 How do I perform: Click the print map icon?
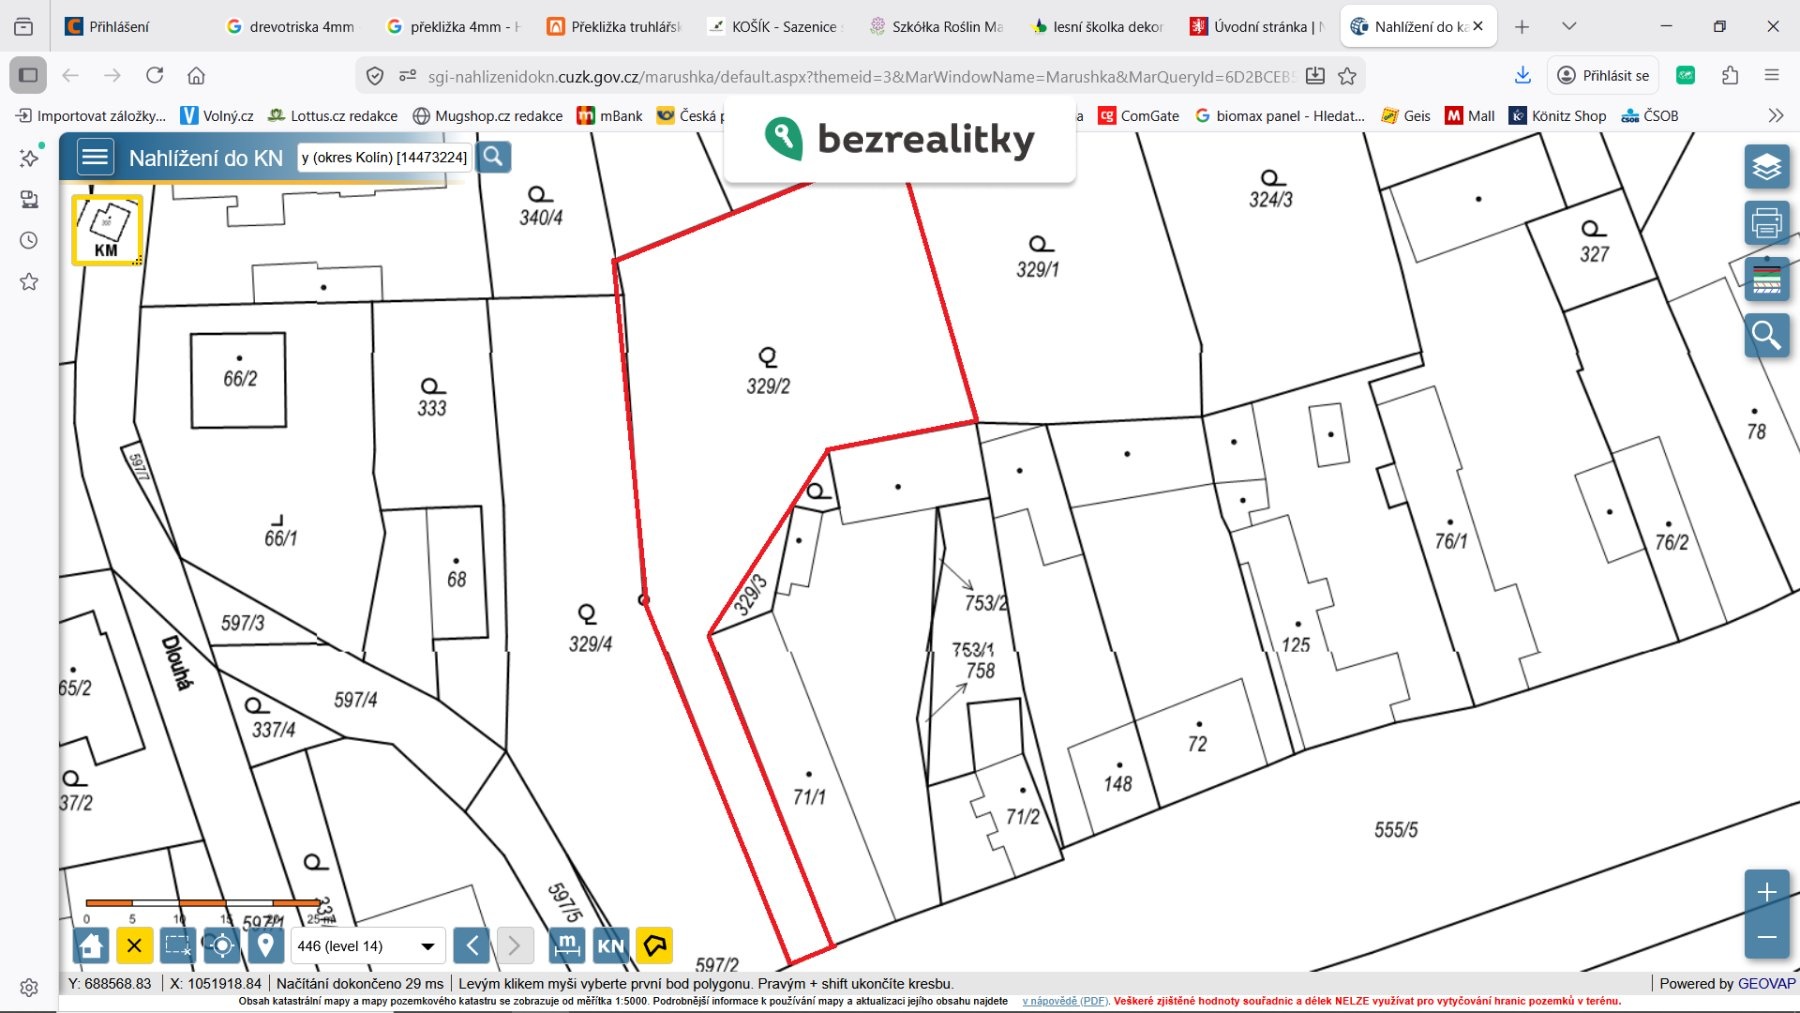pos(1766,223)
